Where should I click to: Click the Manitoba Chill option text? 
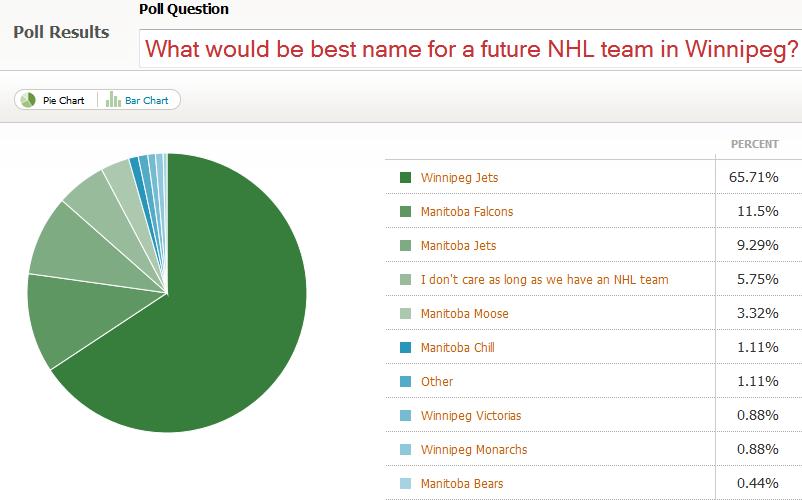coord(457,348)
